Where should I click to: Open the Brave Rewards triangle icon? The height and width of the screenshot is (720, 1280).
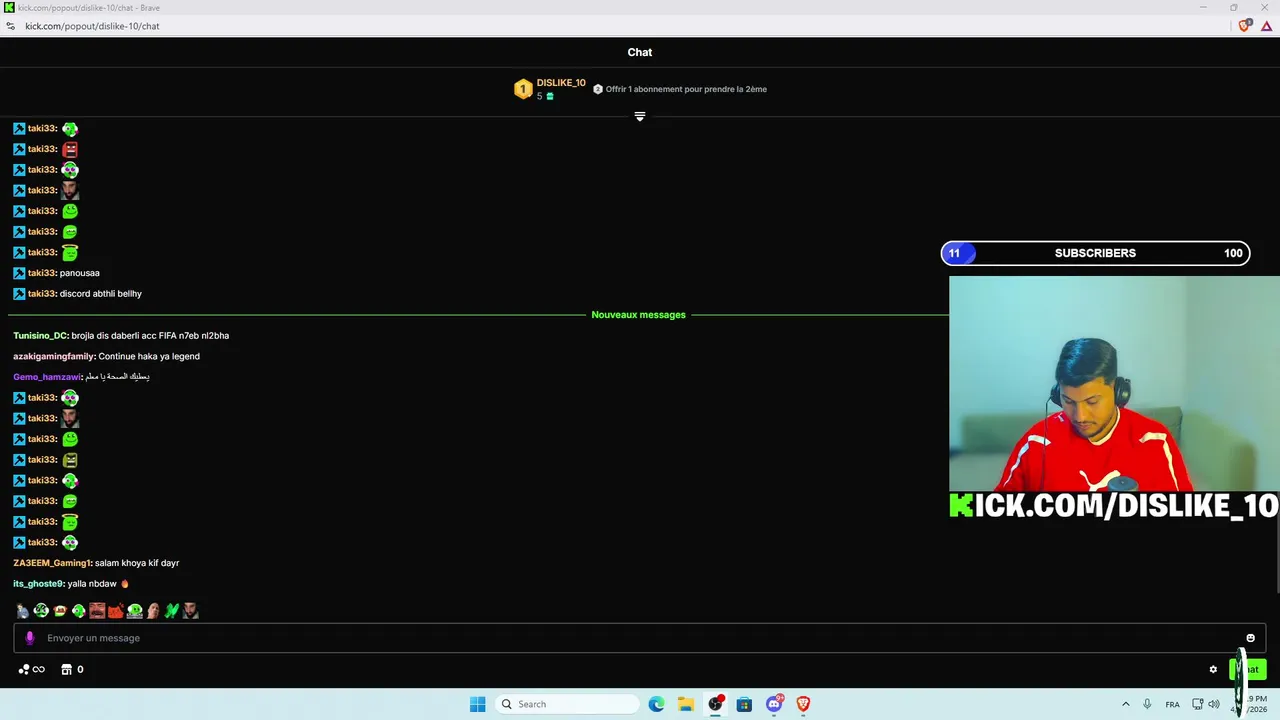[1266, 26]
